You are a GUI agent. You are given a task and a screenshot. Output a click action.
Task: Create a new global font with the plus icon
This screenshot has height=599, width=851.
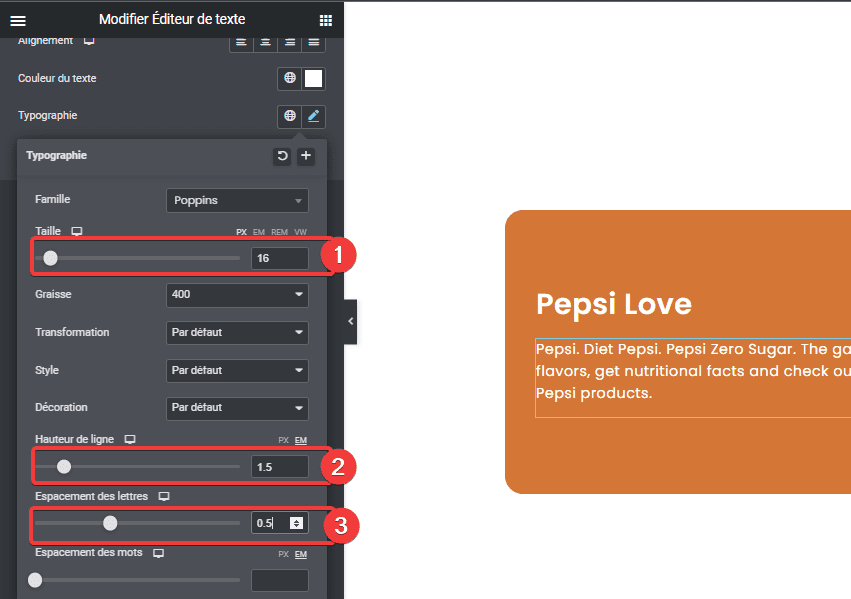click(306, 156)
